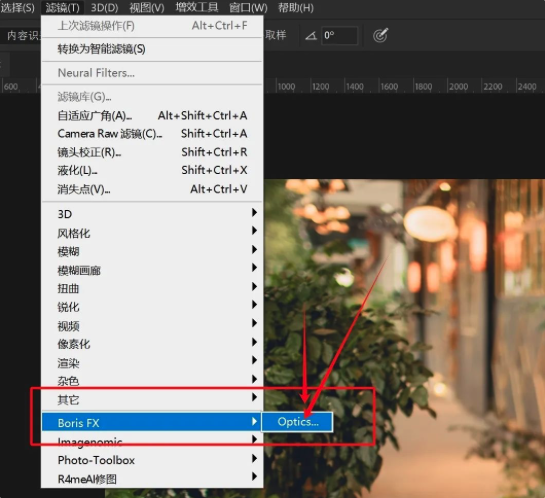Choose 镜头校正 lens correction item
Viewport: 545px width, 498px height.
(x=152, y=152)
